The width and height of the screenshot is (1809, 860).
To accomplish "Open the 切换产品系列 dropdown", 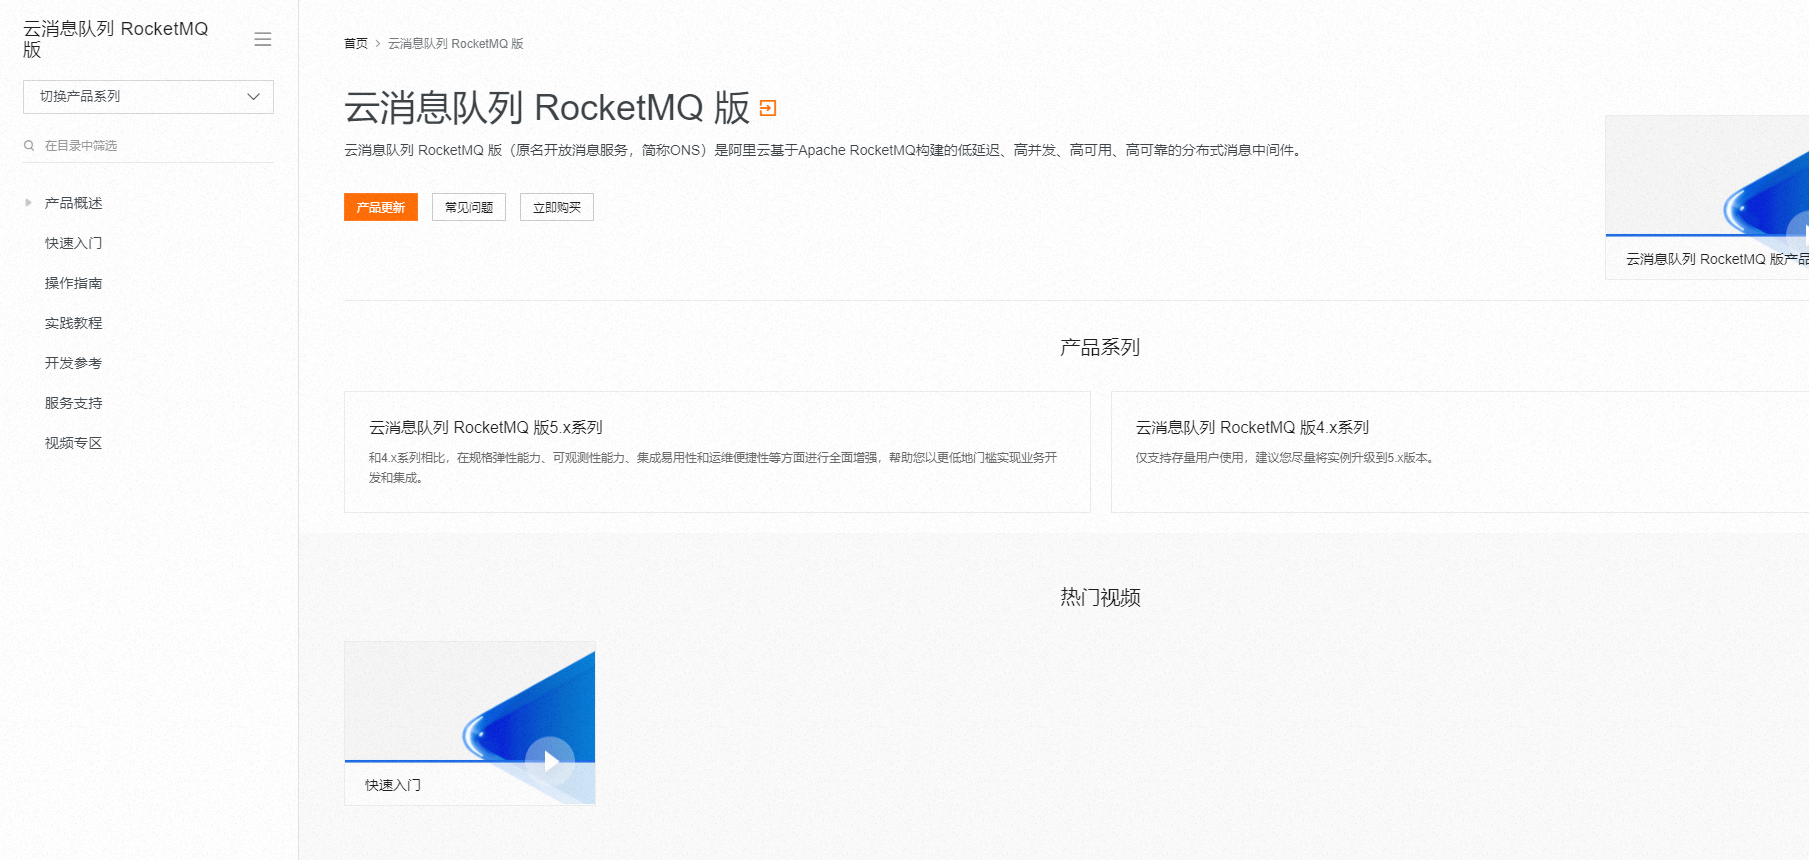I will pos(148,97).
